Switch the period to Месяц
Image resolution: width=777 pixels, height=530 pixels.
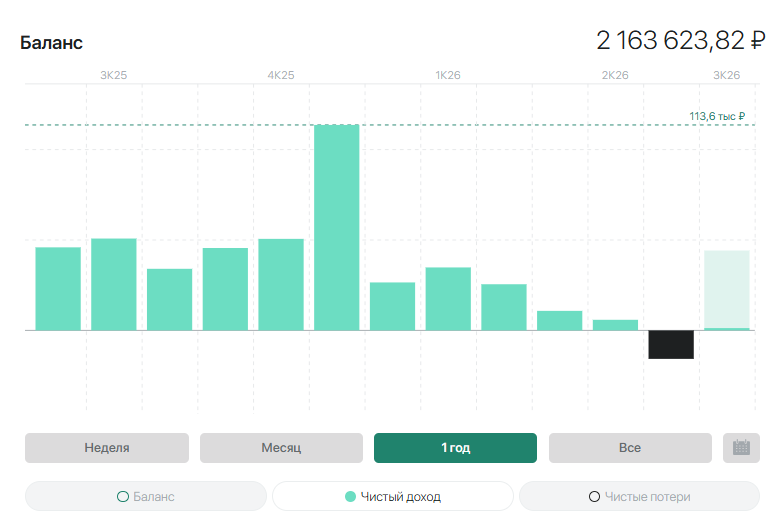(x=281, y=448)
